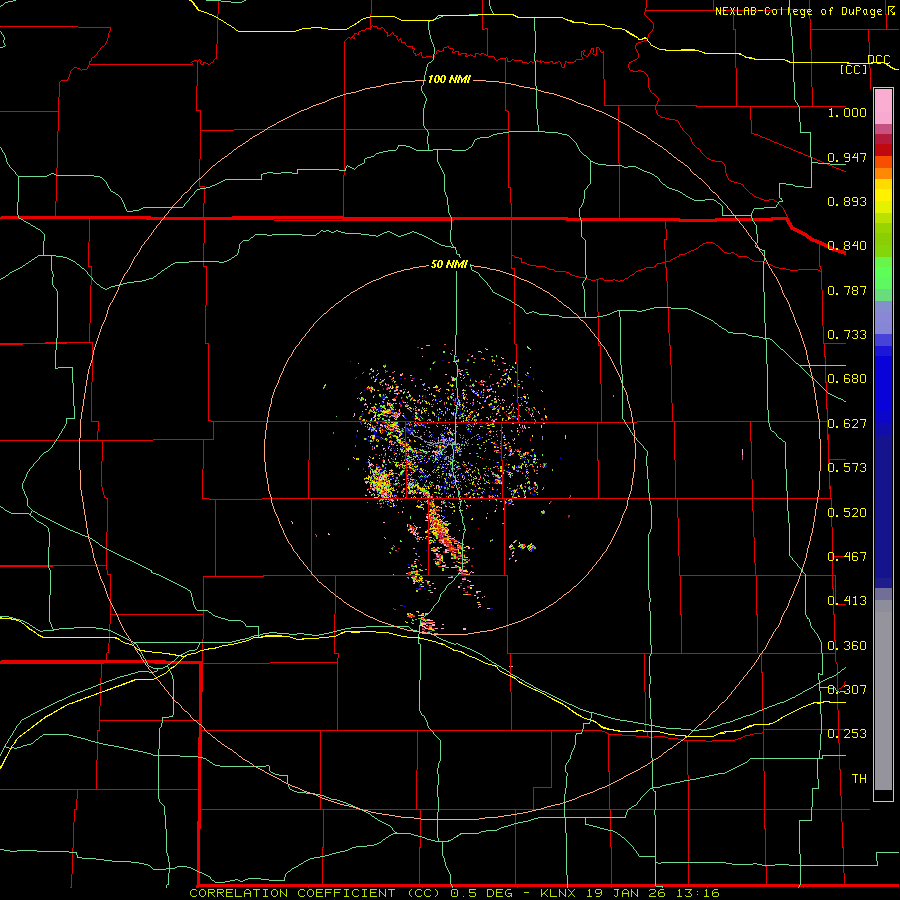Click the 0.467 scale value
Screen dimensions: 900x900
[847, 557]
